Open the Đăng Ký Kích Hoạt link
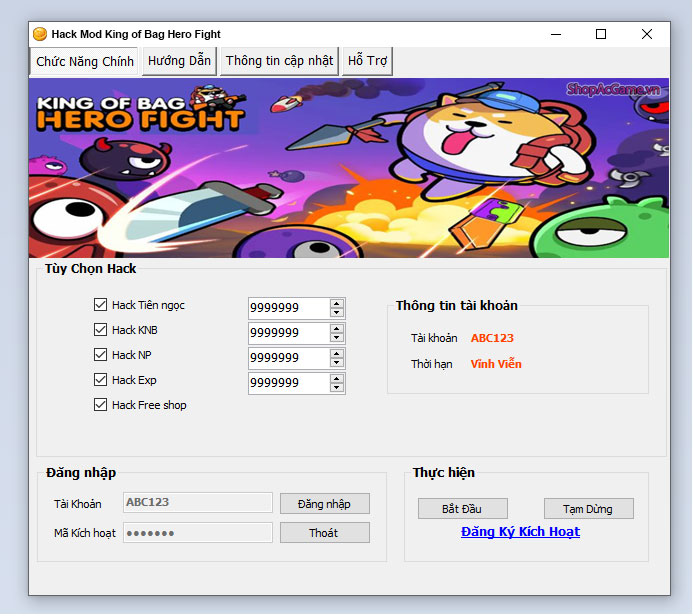The width and height of the screenshot is (693, 616). pos(520,532)
